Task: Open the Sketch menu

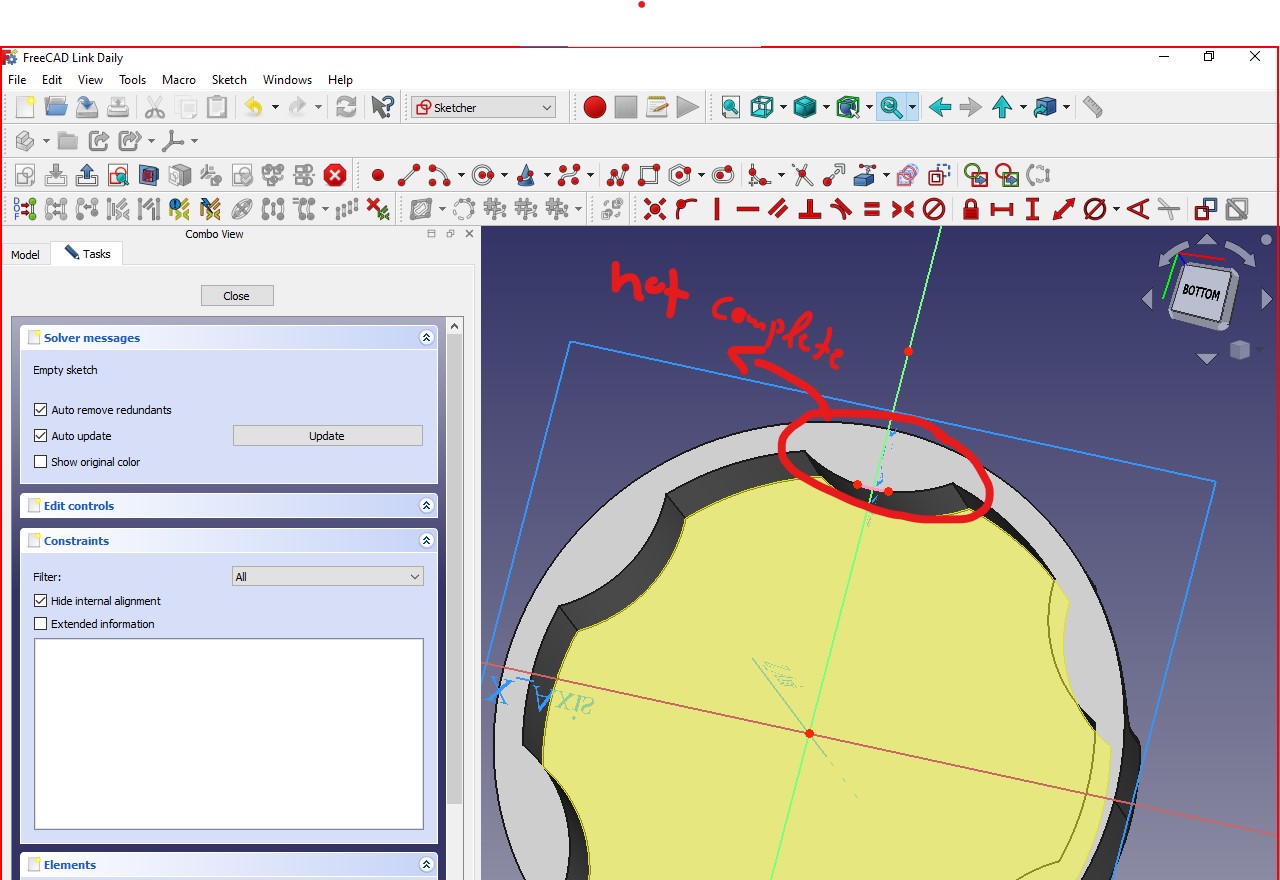Action: 229,79
